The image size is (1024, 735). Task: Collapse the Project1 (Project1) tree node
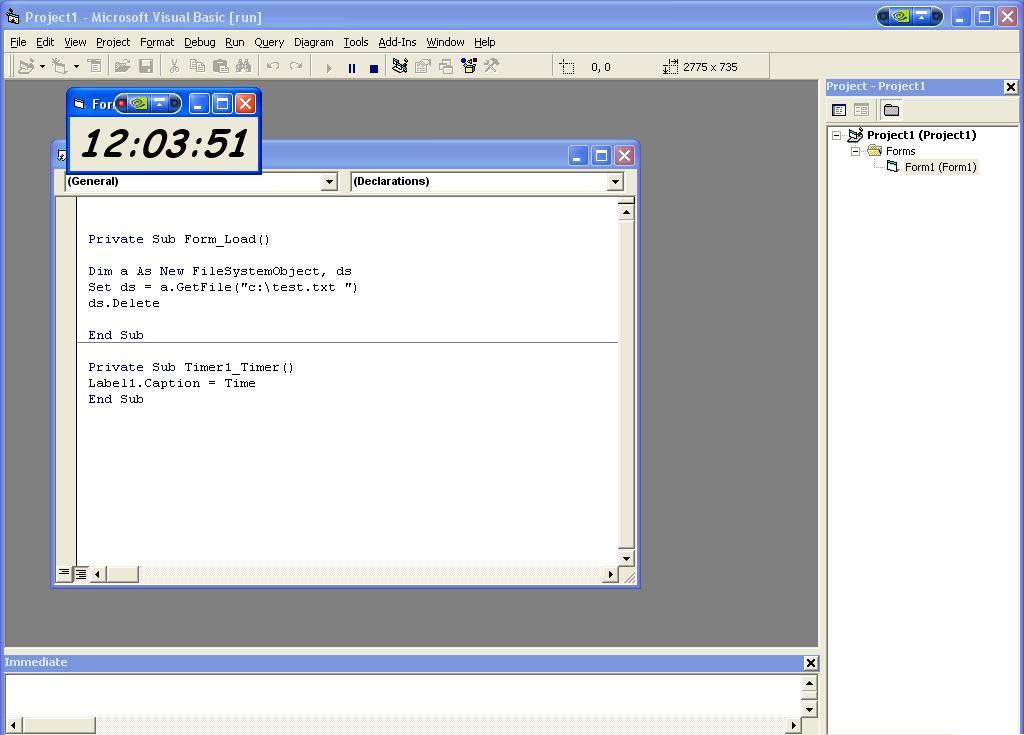(x=837, y=135)
